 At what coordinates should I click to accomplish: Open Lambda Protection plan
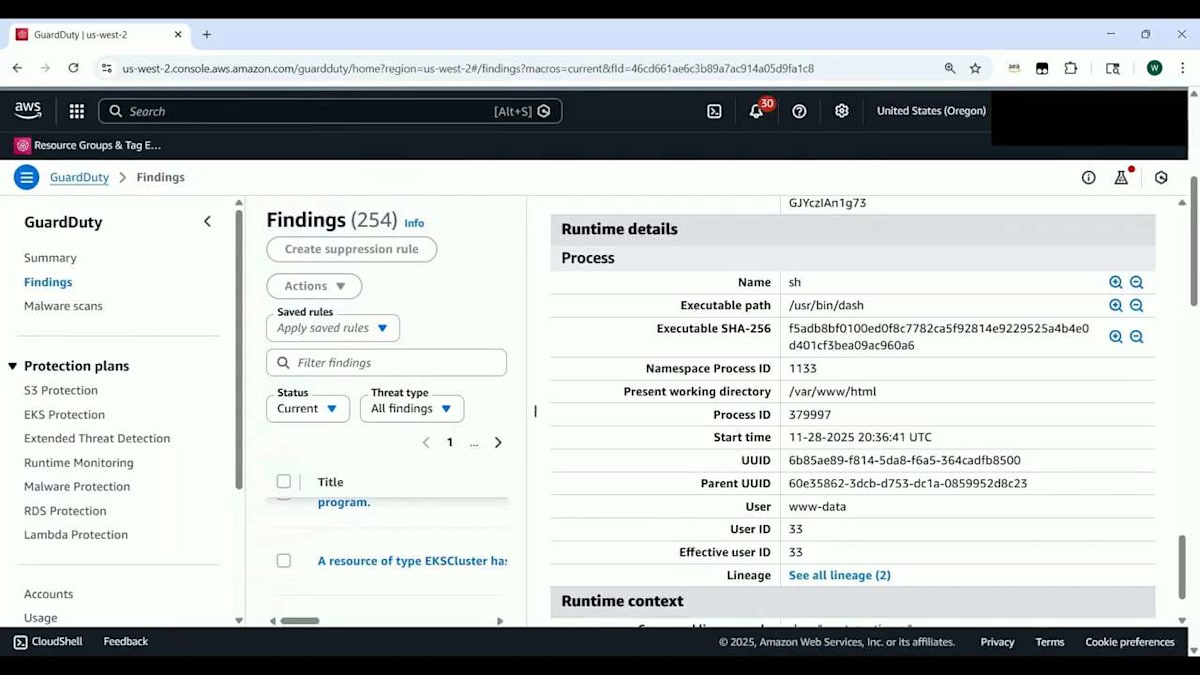pyautogui.click(x=76, y=535)
